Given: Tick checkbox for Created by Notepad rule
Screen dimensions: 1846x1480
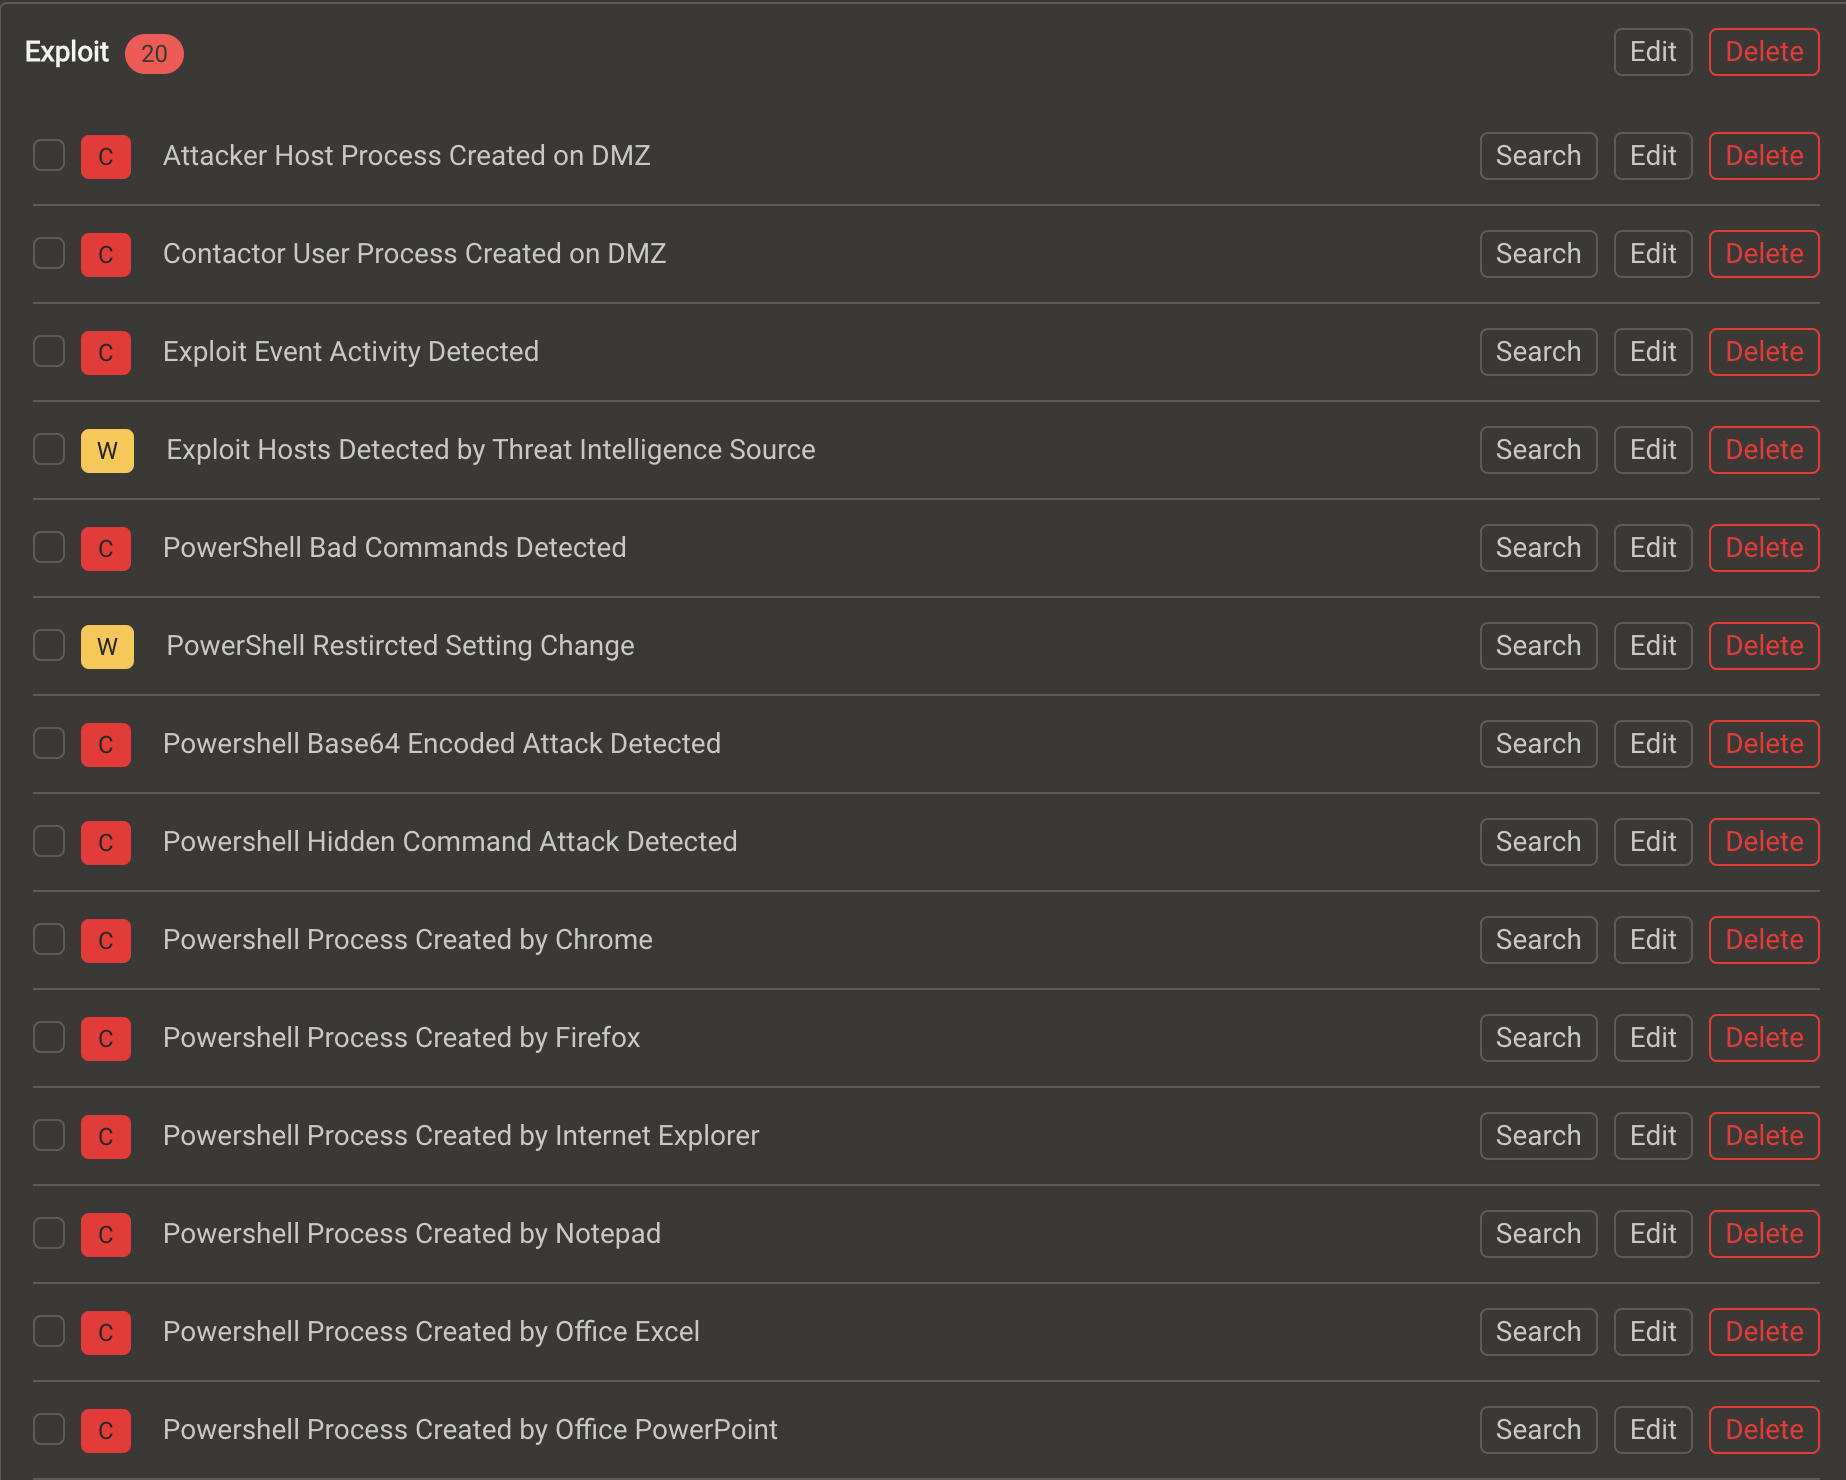Looking at the screenshot, I should point(49,1233).
